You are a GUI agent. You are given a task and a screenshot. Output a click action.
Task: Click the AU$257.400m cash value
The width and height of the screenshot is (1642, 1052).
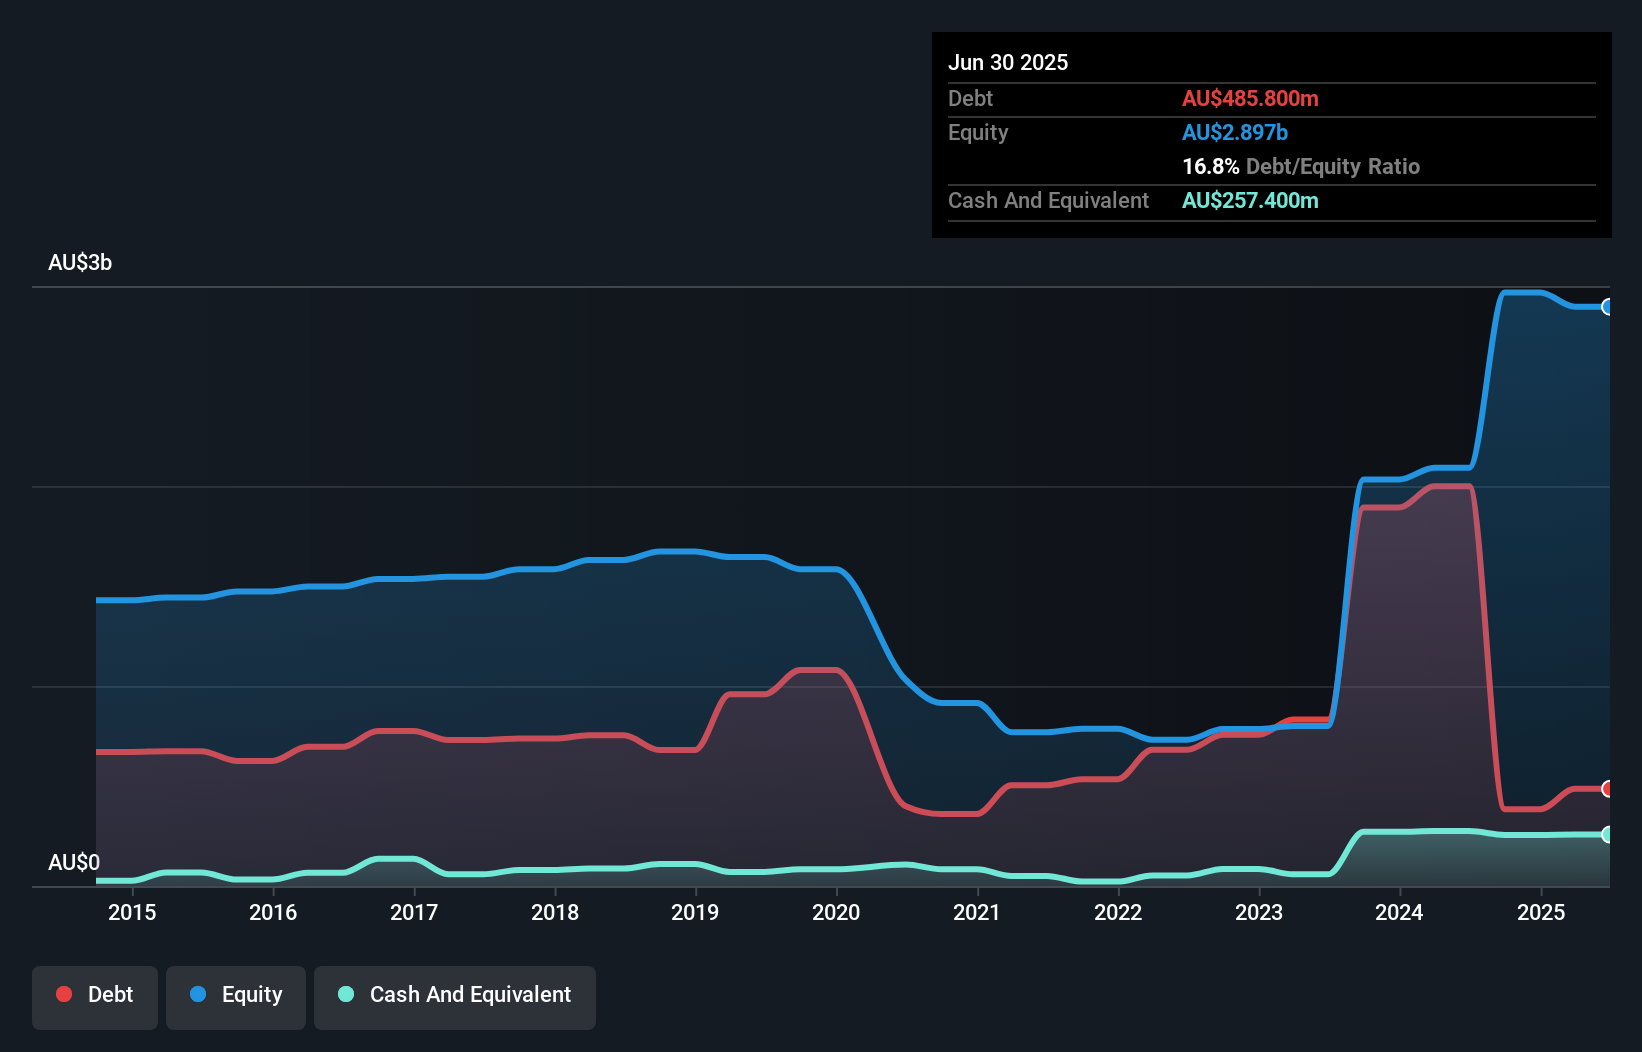(x=1250, y=200)
